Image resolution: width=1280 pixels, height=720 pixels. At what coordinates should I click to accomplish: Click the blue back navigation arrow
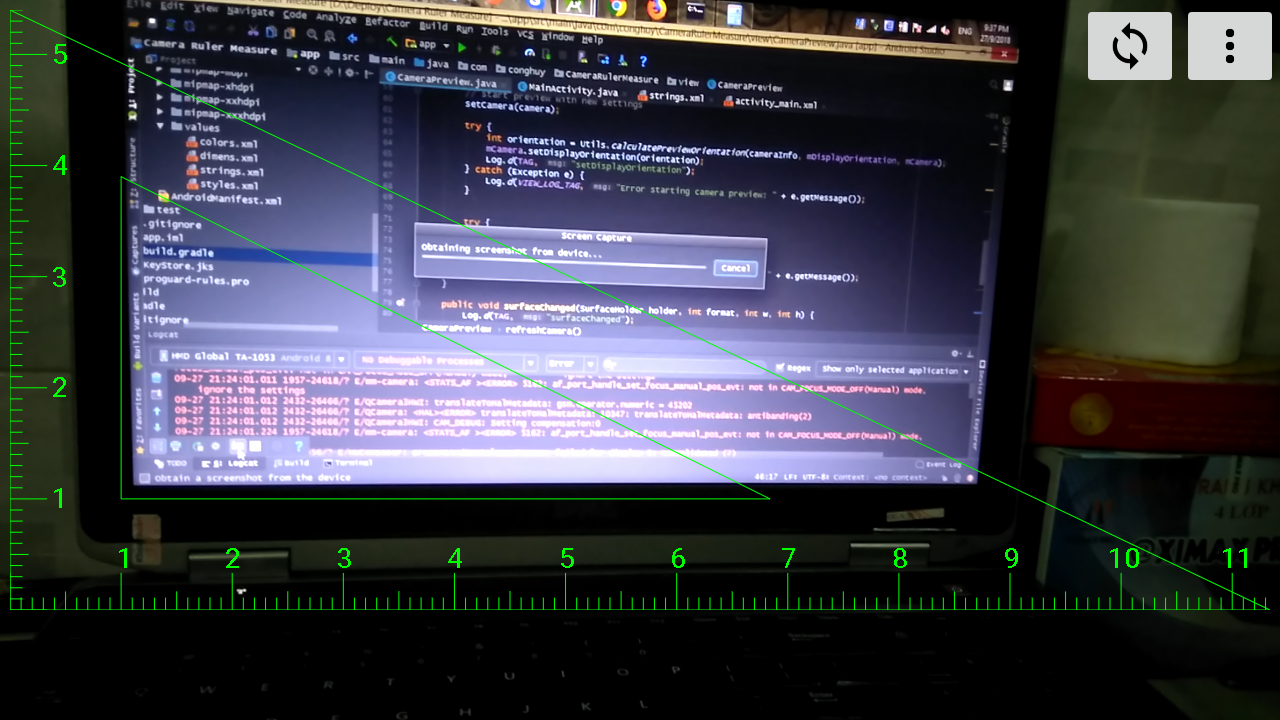[x=352, y=38]
